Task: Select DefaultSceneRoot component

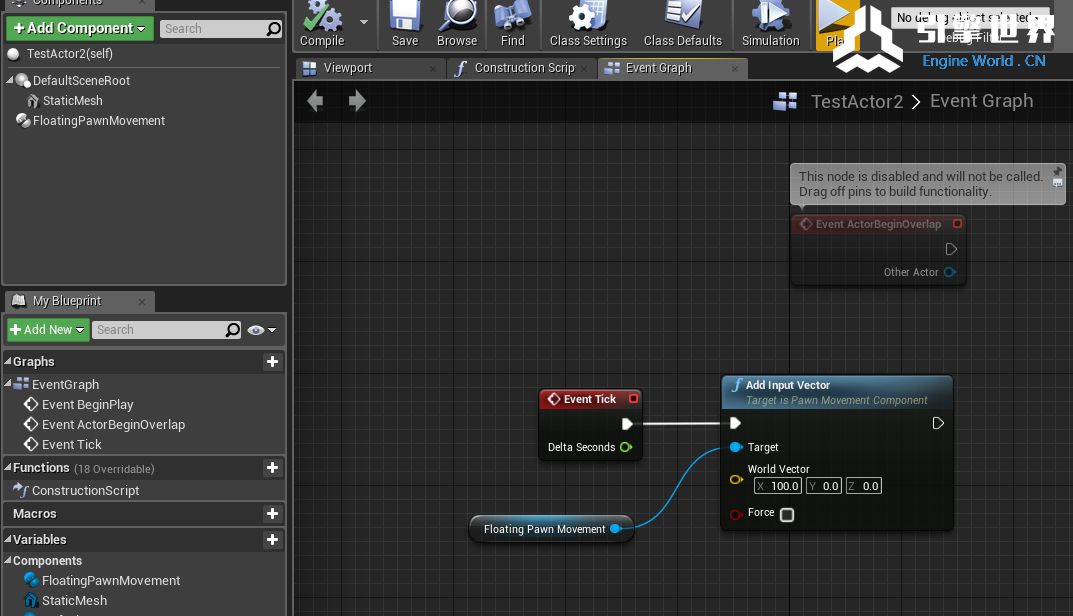Action: [81, 81]
